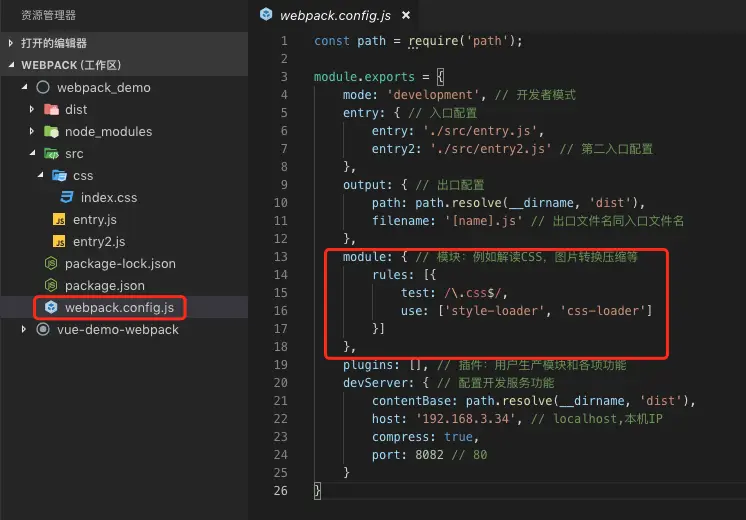This screenshot has width=746, height=520.
Task: Close the webpack.config.js editor tab
Action: click(x=406, y=15)
